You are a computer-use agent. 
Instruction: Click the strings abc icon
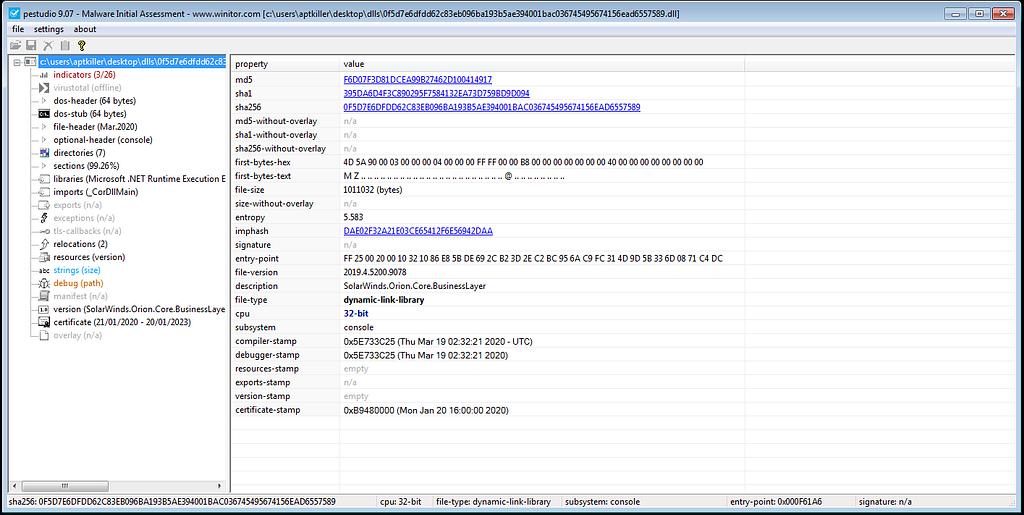[x=44, y=270]
